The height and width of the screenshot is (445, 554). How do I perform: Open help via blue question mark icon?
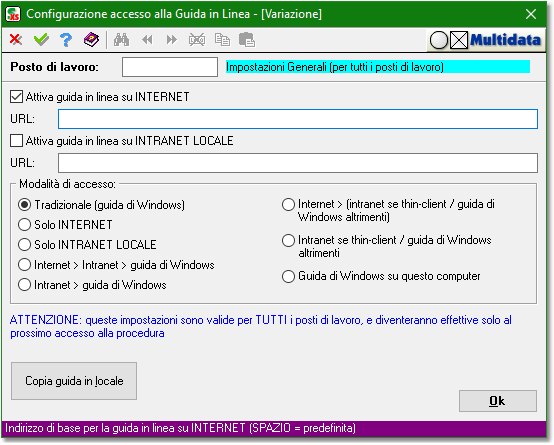(x=66, y=40)
